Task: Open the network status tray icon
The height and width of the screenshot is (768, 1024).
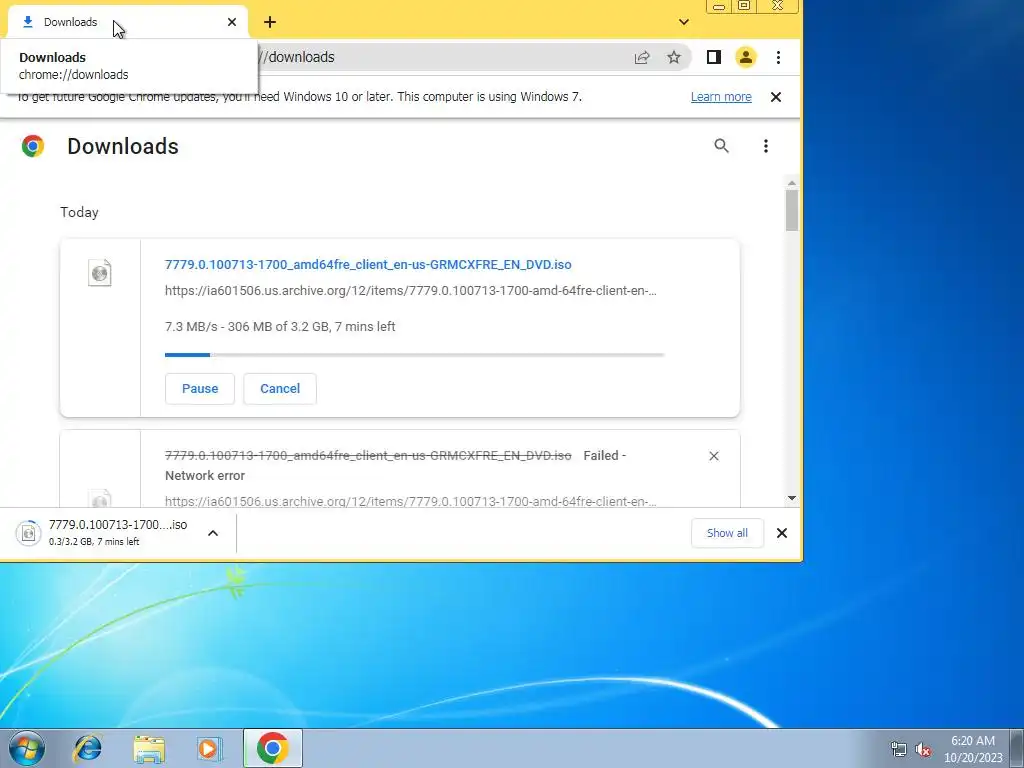Action: pyautogui.click(x=899, y=749)
